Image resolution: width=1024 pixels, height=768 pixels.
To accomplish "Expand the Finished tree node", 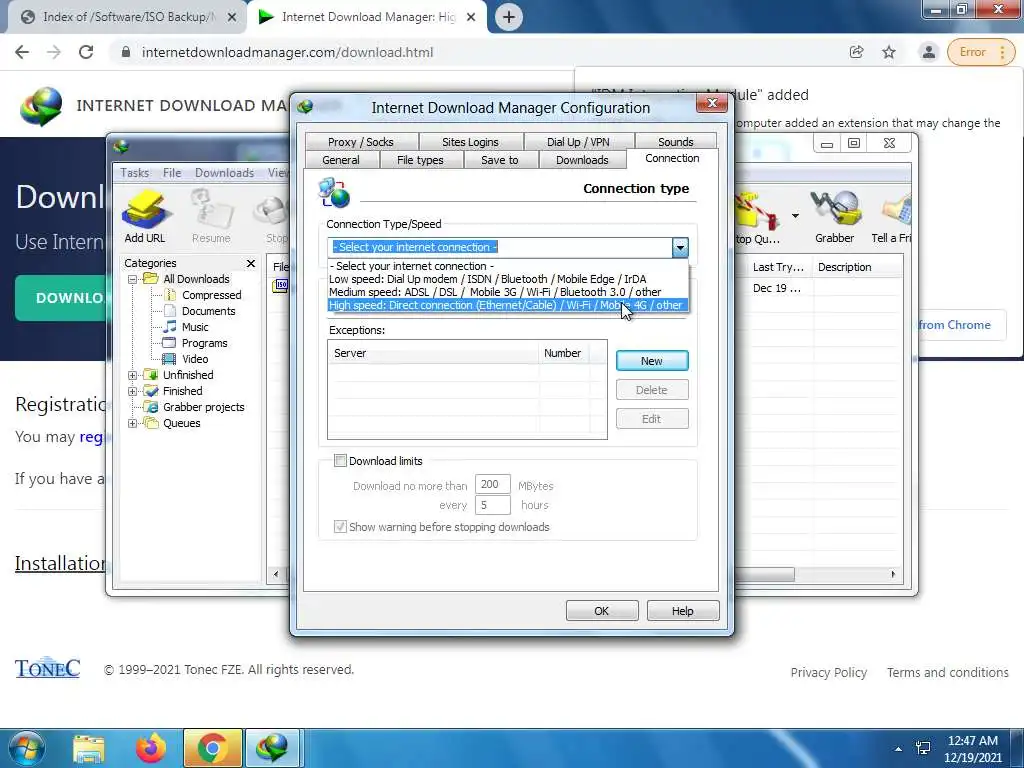I will [x=133, y=391].
